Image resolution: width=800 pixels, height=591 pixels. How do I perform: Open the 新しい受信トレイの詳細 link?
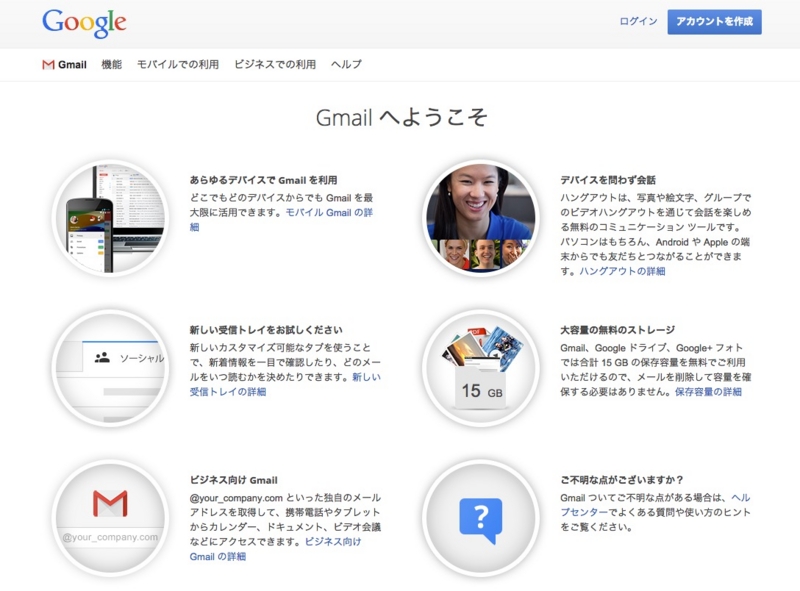(x=228, y=392)
